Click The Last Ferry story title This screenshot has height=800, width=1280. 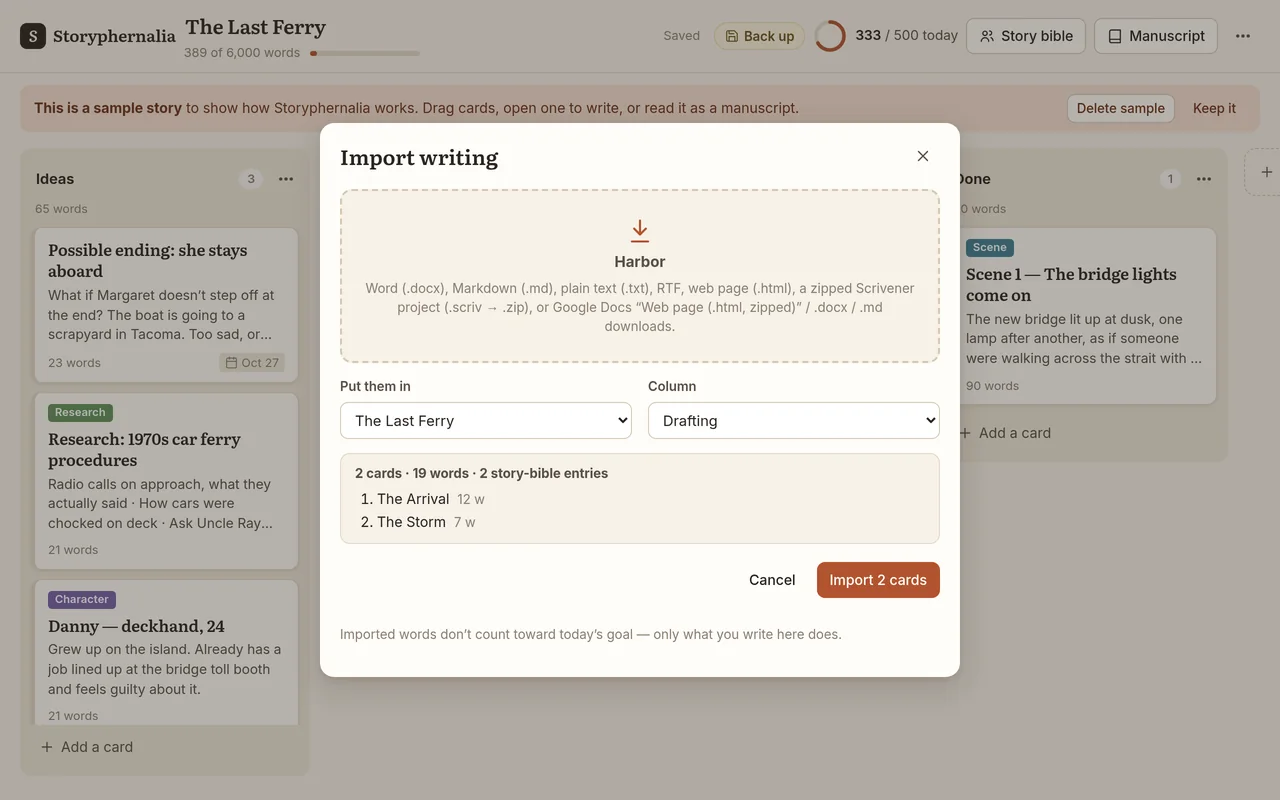[256, 27]
